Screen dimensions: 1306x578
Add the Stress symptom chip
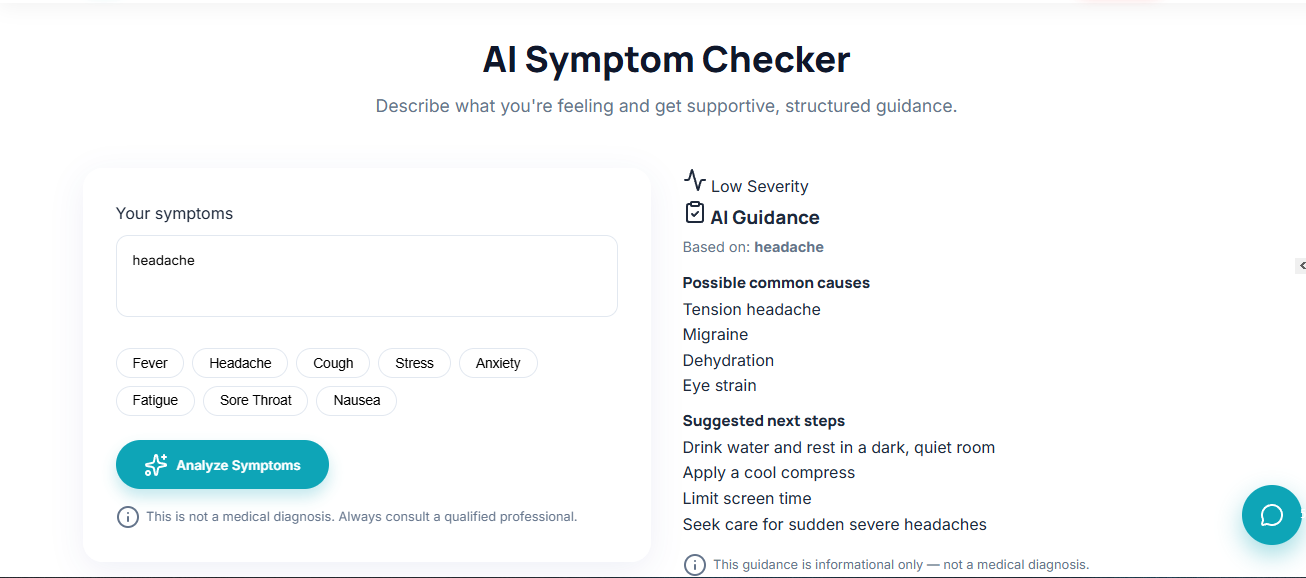414,363
